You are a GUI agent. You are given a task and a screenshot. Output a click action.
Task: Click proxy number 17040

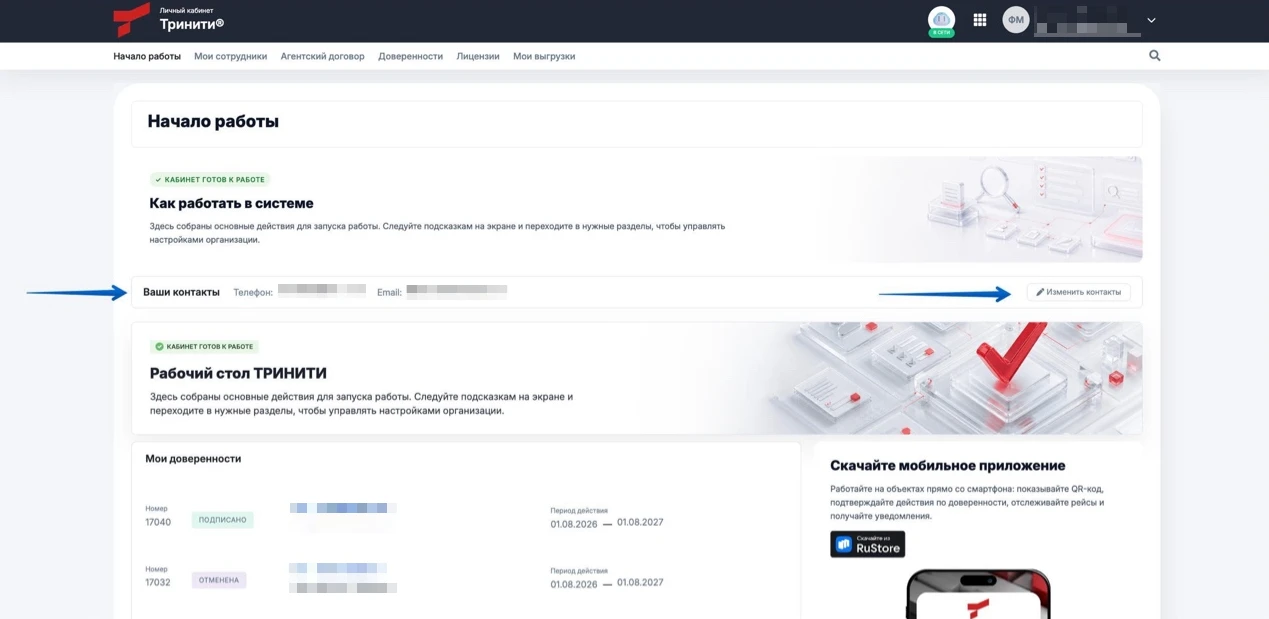(x=158, y=522)
